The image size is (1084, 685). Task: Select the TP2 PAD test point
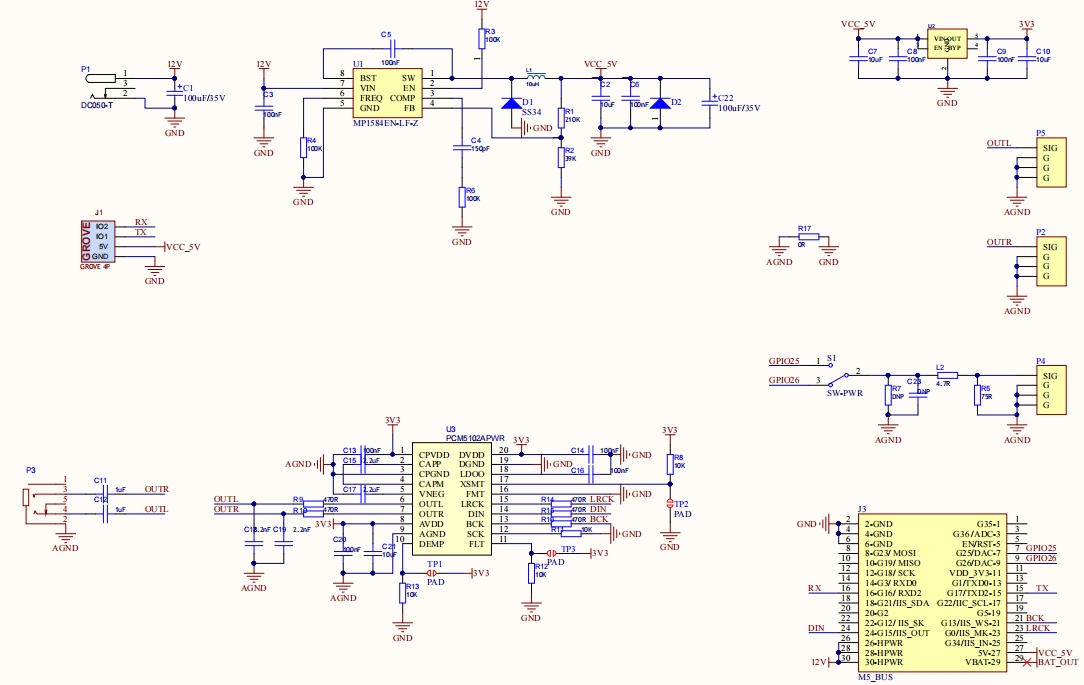tap(670, 504)
